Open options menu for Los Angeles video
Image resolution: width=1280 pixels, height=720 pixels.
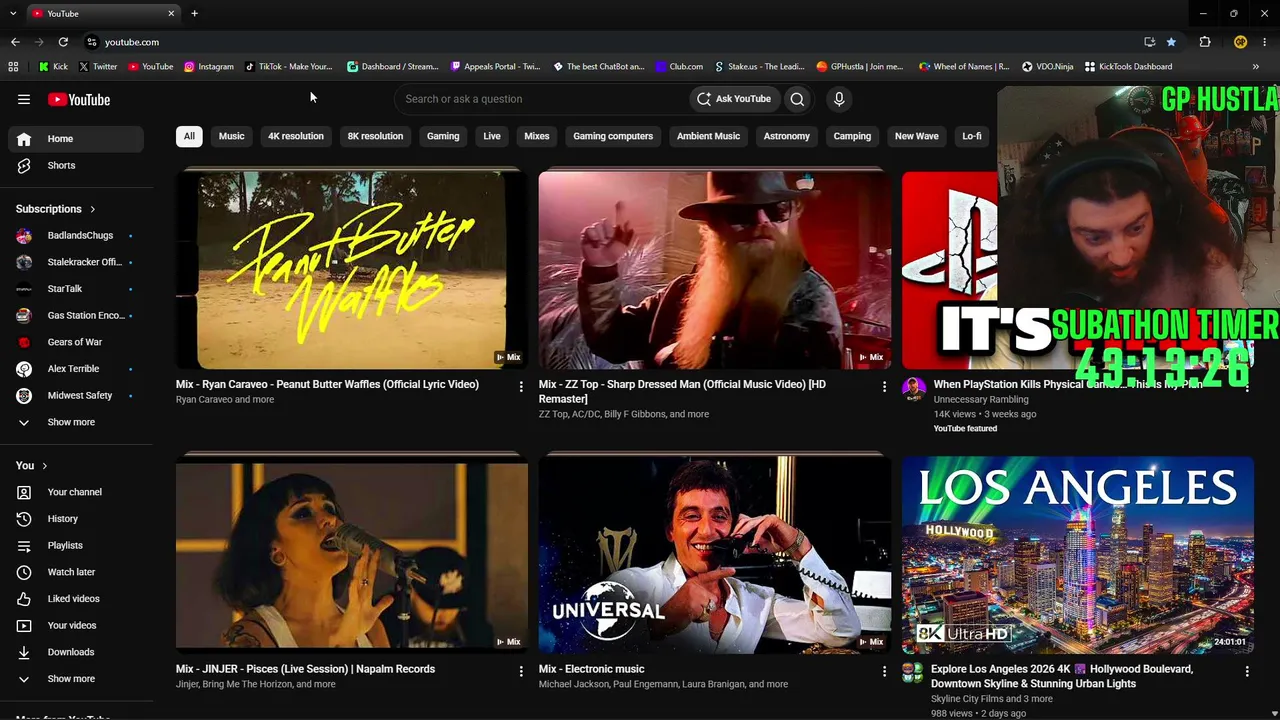pos(1247,671)
